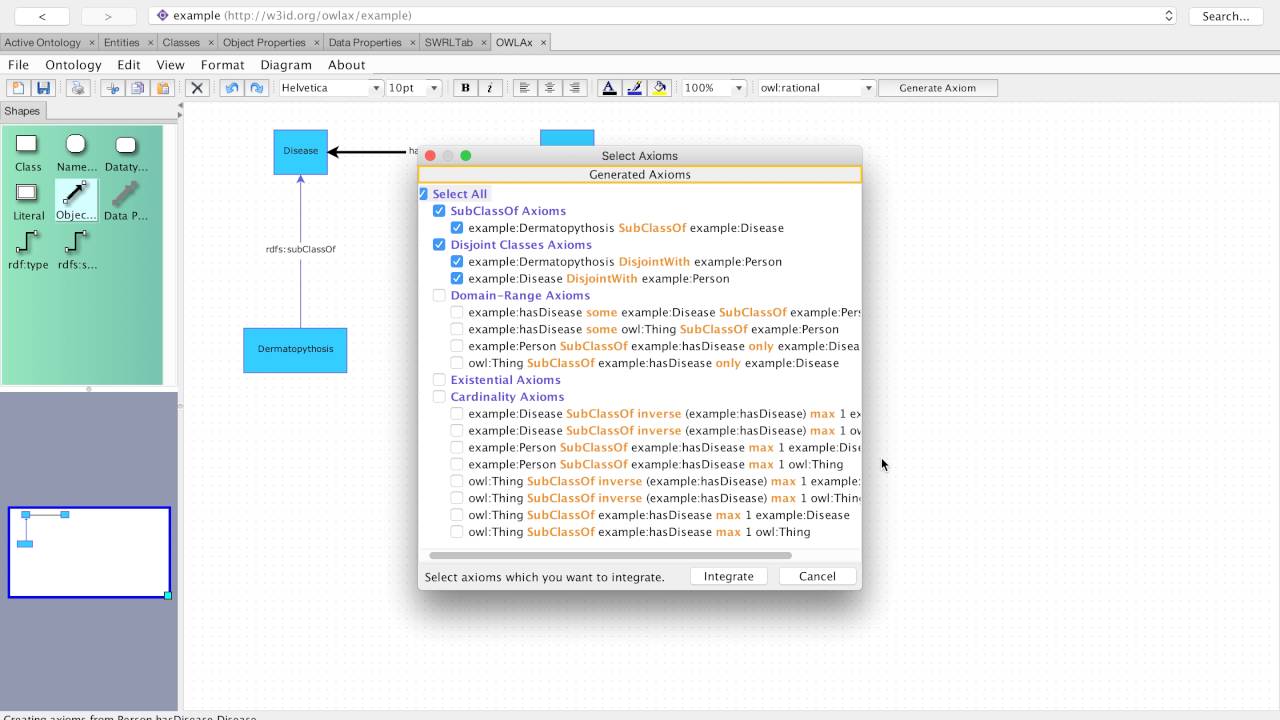Click the Paste clipboard icon
The image size is (1280, 720).
(x=164, y=88)
